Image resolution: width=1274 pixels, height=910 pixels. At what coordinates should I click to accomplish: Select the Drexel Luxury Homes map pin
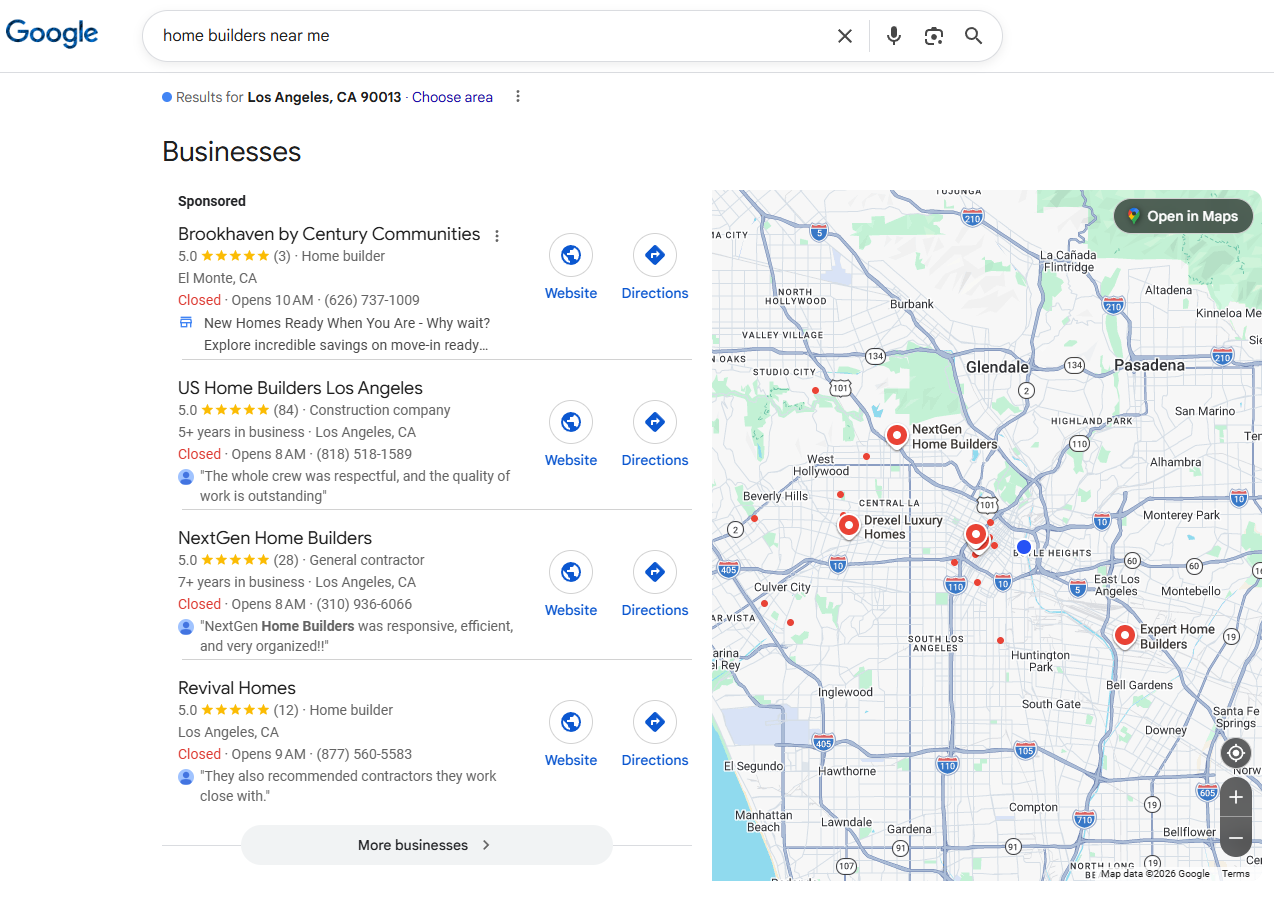(x=849, y=524)
